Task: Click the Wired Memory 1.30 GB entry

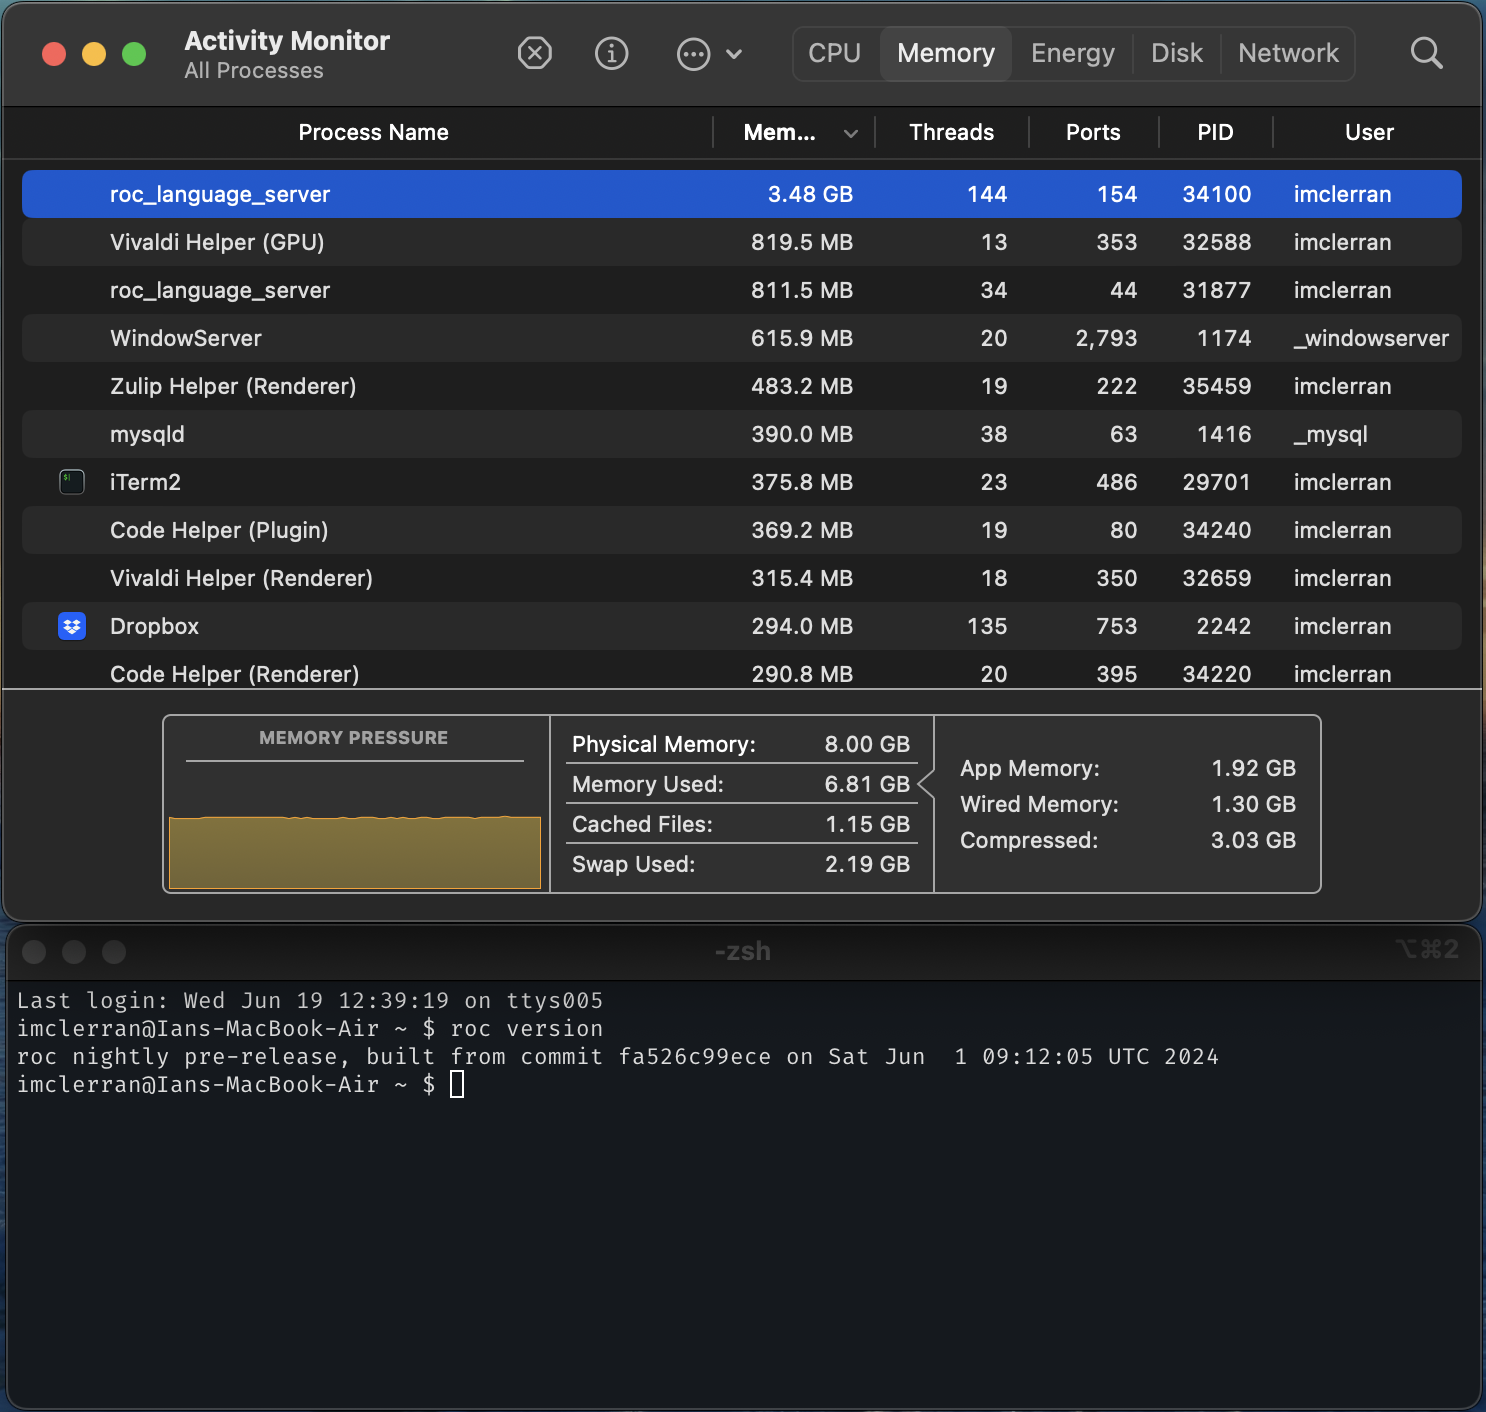Action: (1128, 804)
